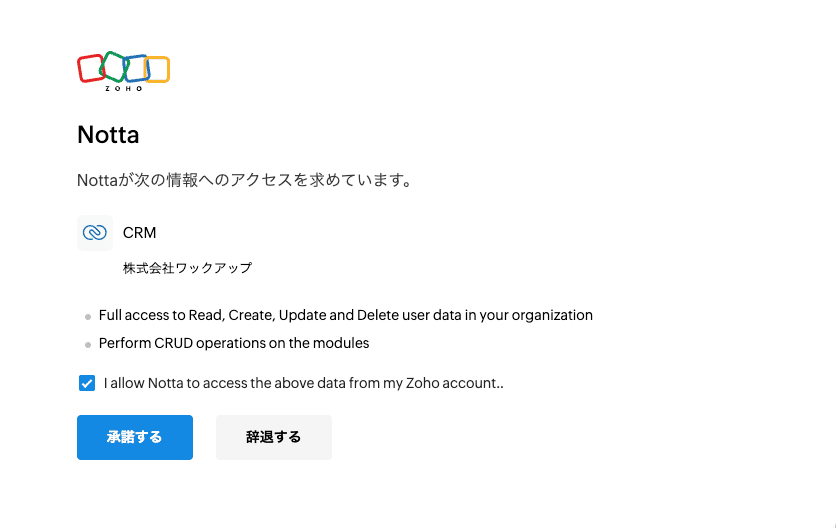This screenshot has width=836, height=528.
Task: Click the Perform CRUD operations permission text
Action: coord(234,343)
